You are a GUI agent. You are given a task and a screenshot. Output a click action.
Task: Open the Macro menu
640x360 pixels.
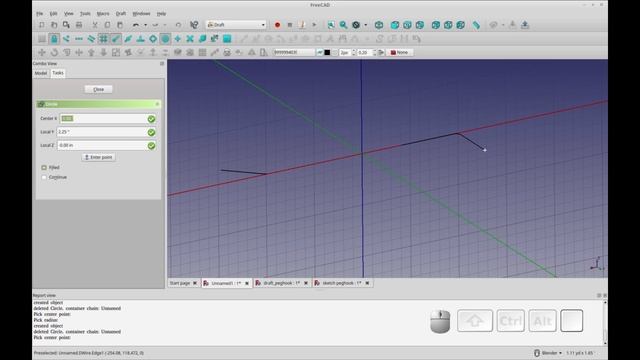103,13
